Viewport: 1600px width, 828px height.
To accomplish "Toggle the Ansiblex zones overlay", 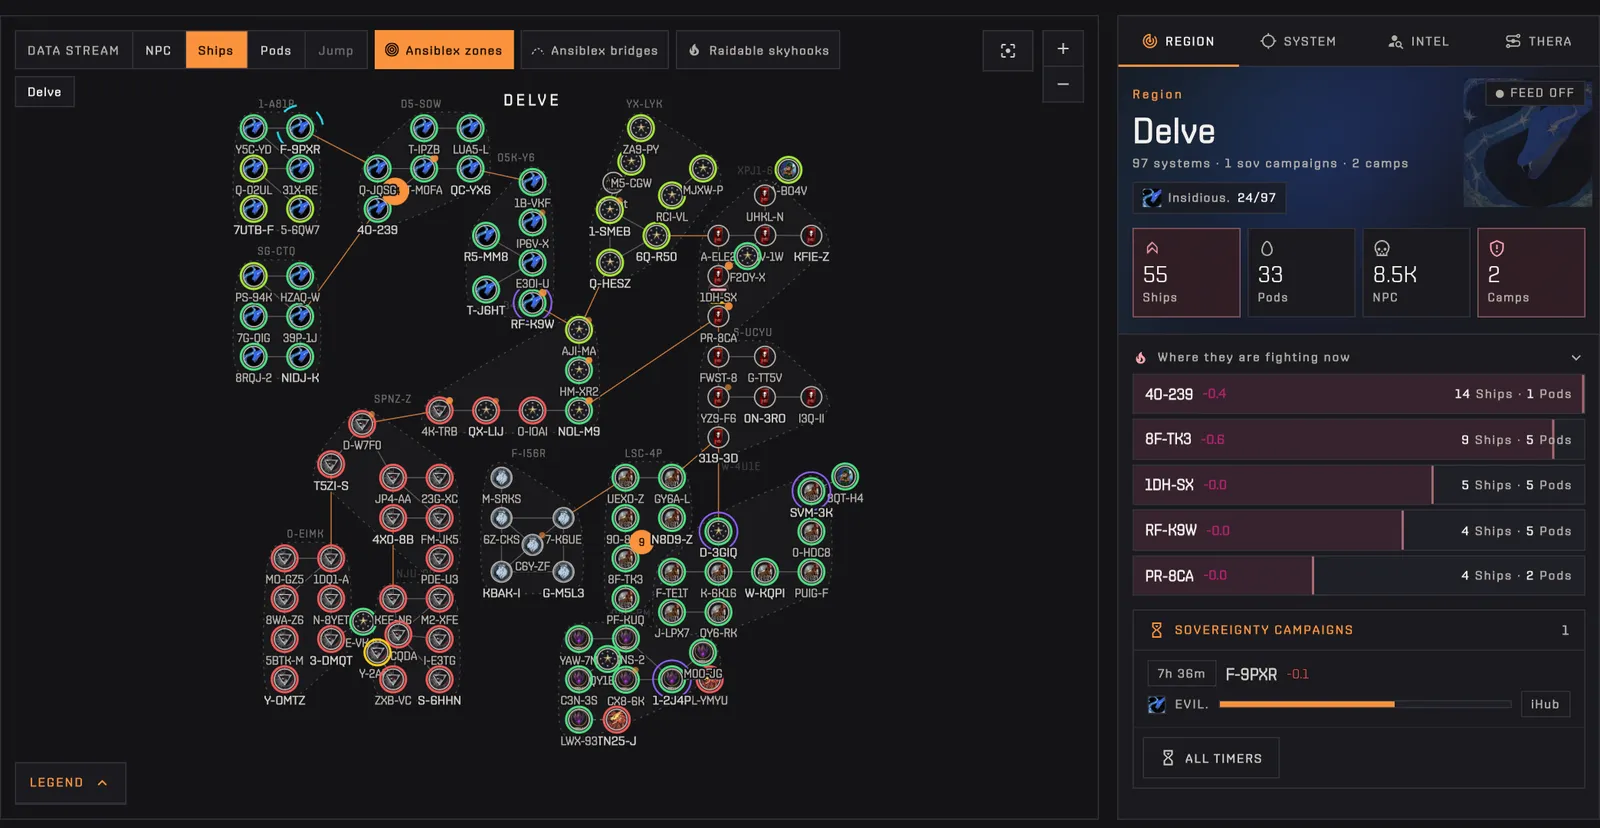I will (444, 50).
